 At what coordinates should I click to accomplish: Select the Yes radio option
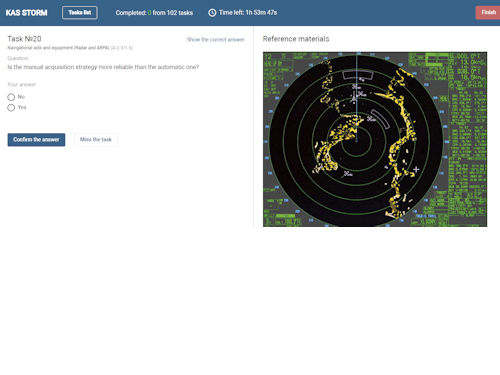[11, 108]
